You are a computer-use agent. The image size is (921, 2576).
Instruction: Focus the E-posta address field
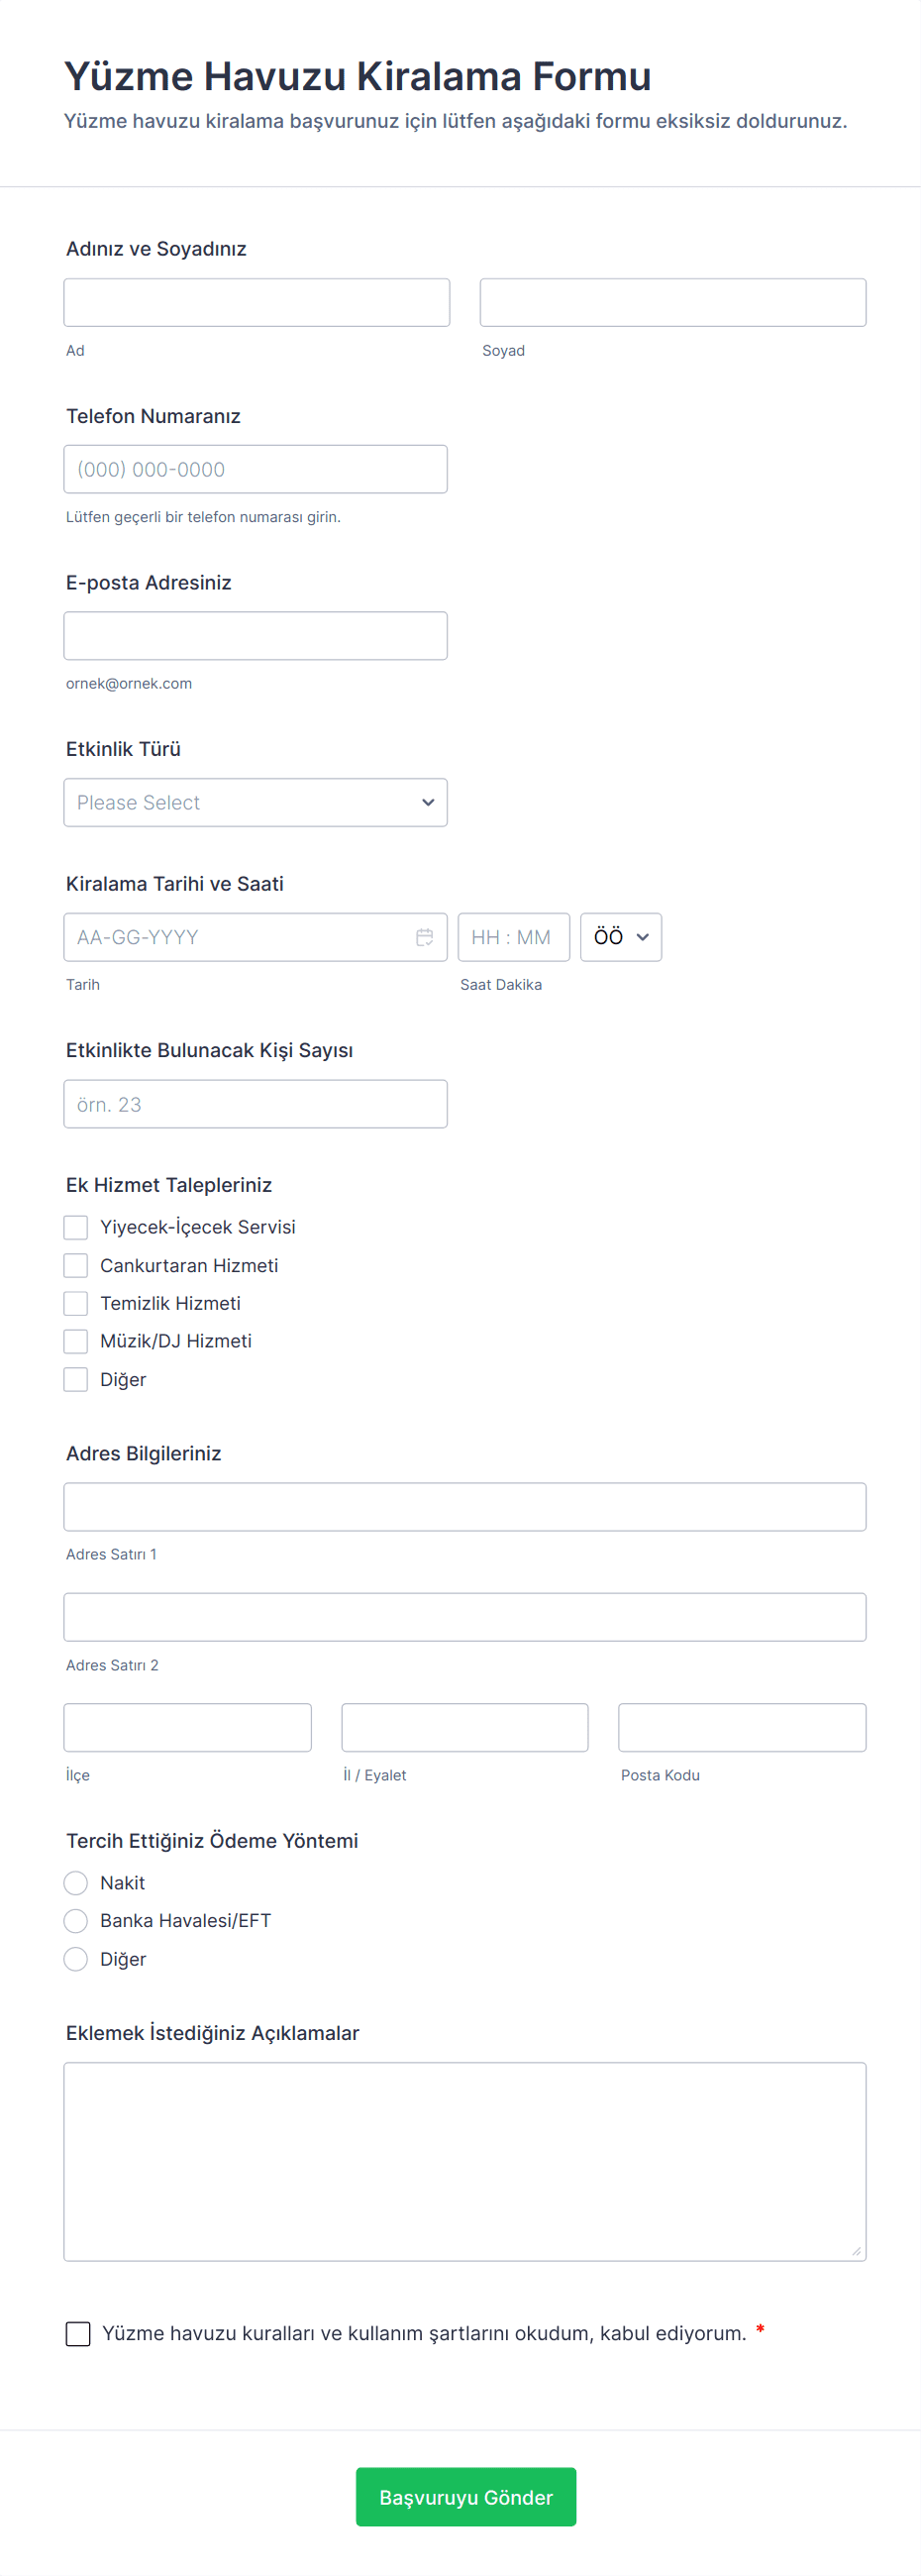point(255,636)
